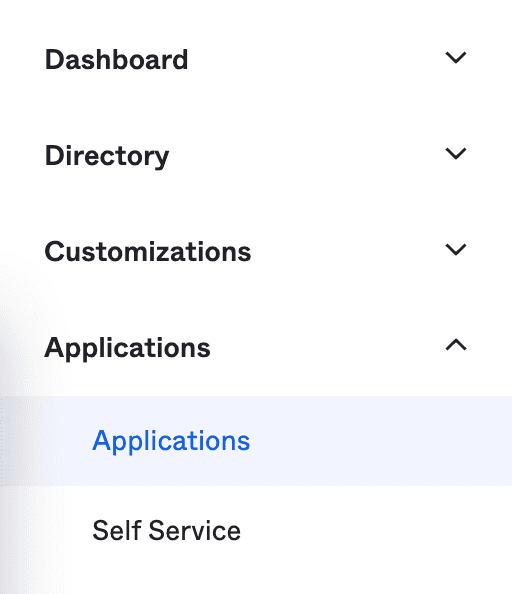Click the chevron-down icon beside Customizations

[x=456, y=250]
